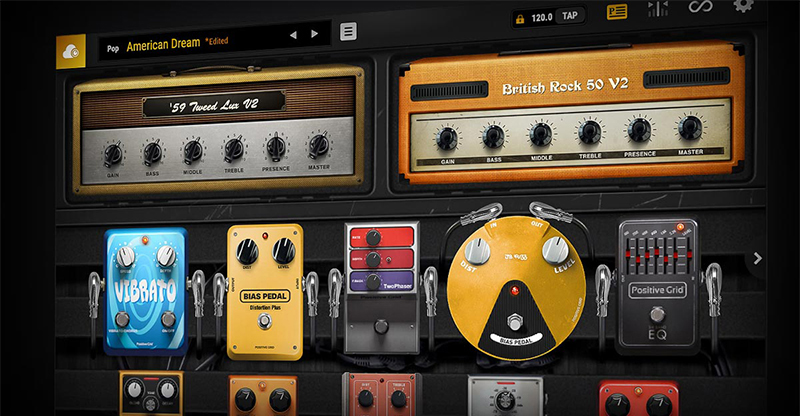Click the Rate knob on TwoPhaser

pos(373,238)
